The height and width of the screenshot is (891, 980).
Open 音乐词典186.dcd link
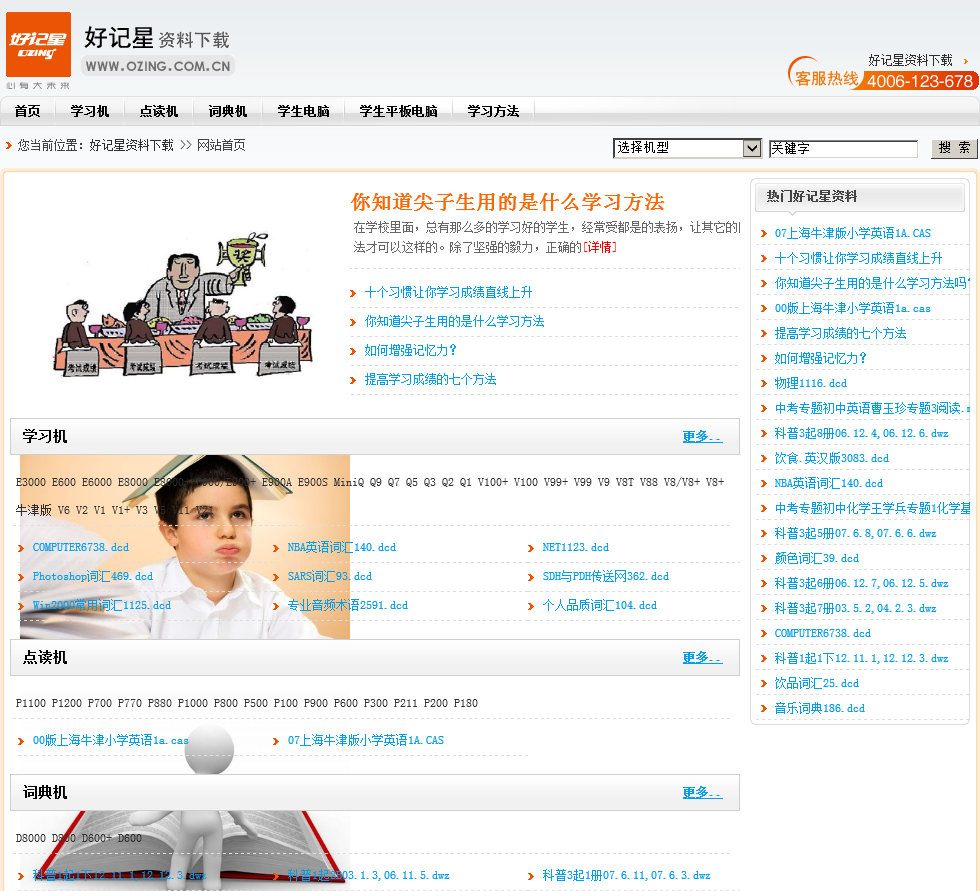coord(819,709)
